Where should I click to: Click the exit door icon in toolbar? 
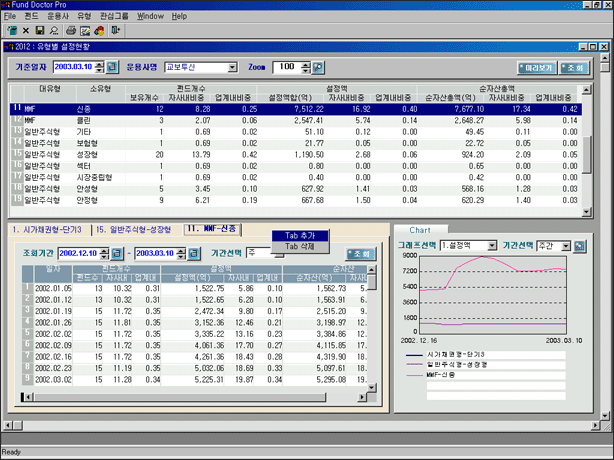pyautogui.click(x=116, y=31)
